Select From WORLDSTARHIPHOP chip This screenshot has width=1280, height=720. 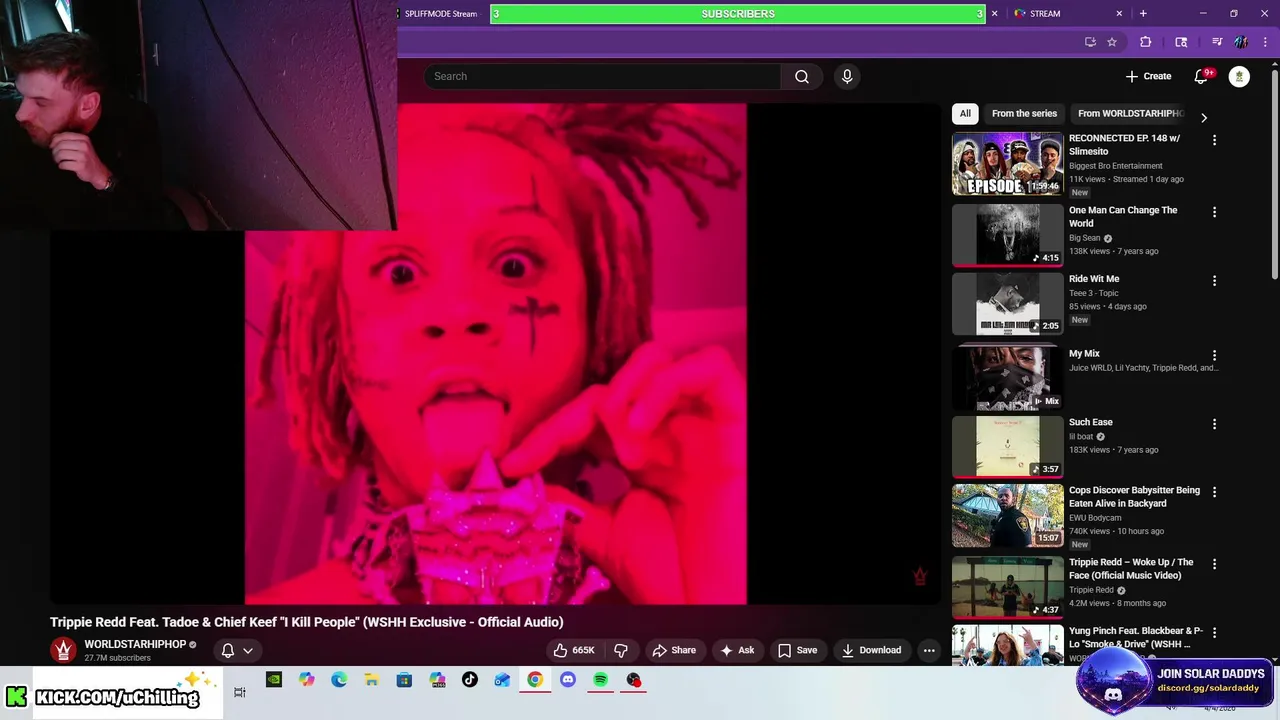(1130, 113)
